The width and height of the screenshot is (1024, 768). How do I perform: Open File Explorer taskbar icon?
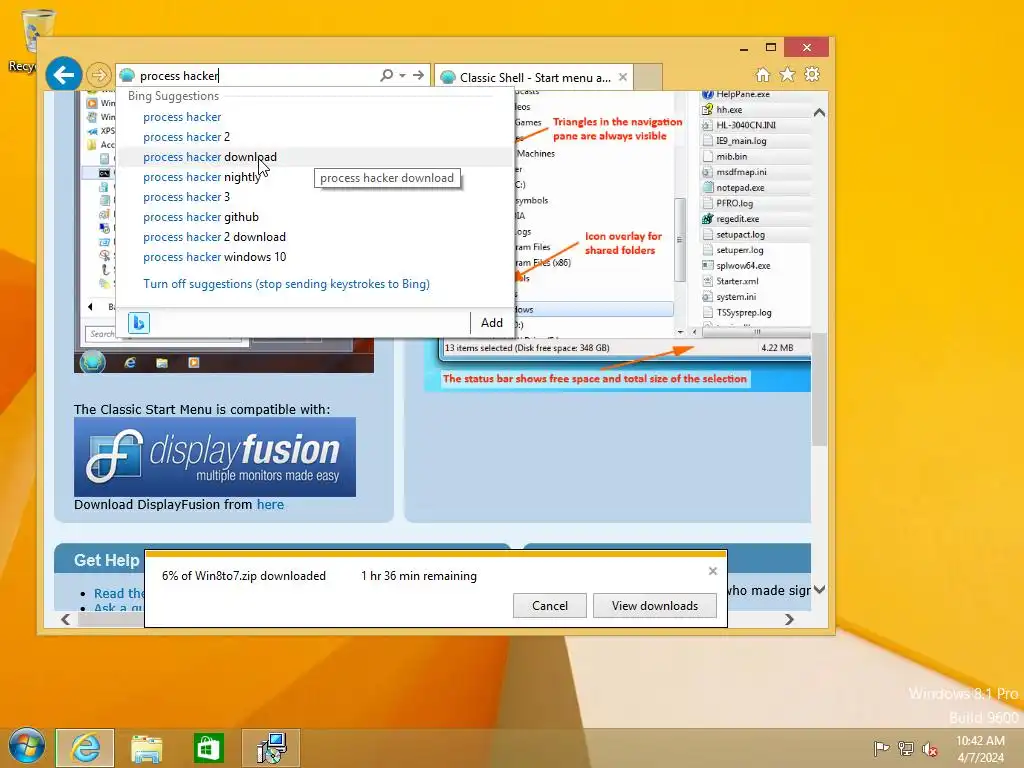click(x=147, y=748)
